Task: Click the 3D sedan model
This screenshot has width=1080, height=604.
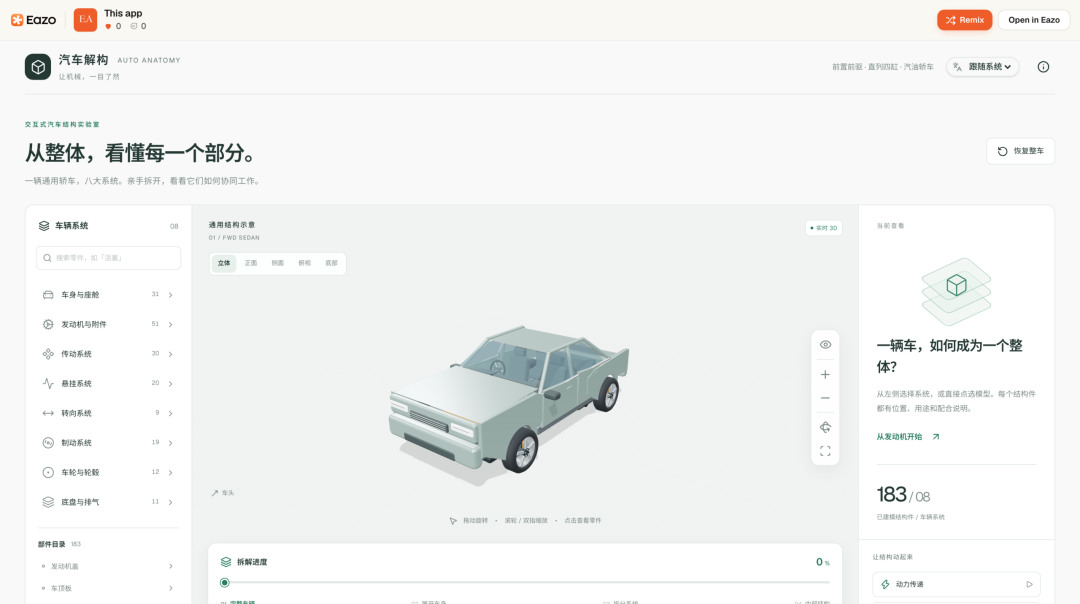Action: tap(508, 399)
